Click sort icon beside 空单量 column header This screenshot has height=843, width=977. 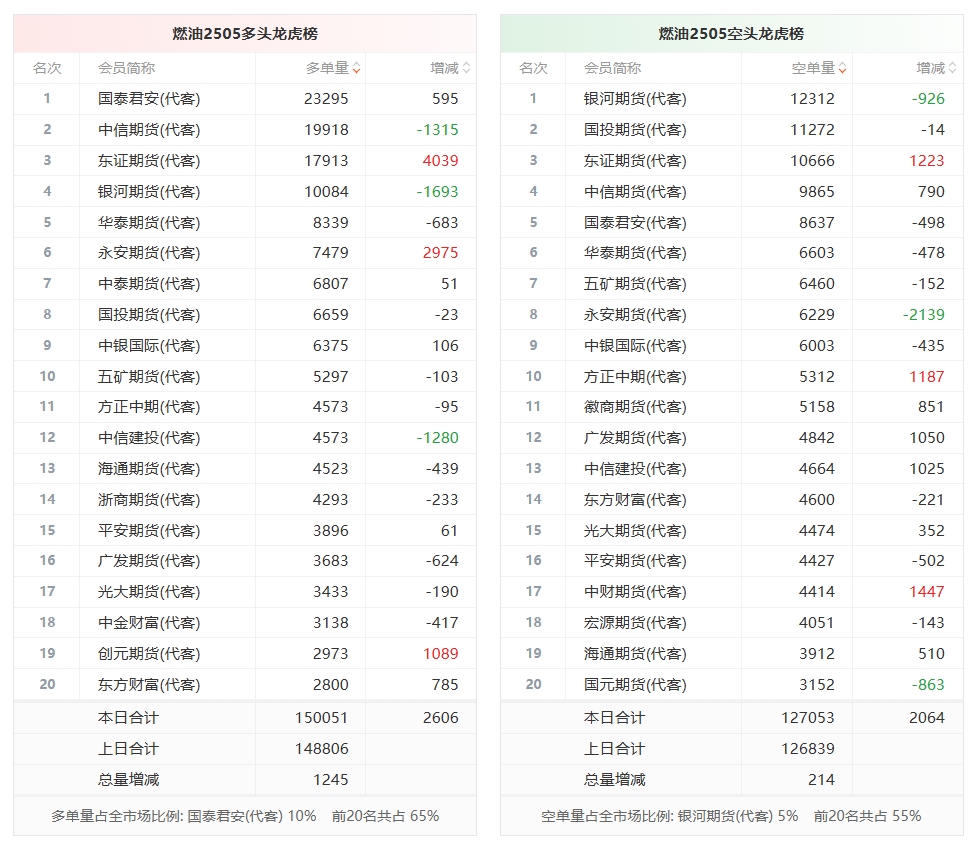click(x=843, y=69)
